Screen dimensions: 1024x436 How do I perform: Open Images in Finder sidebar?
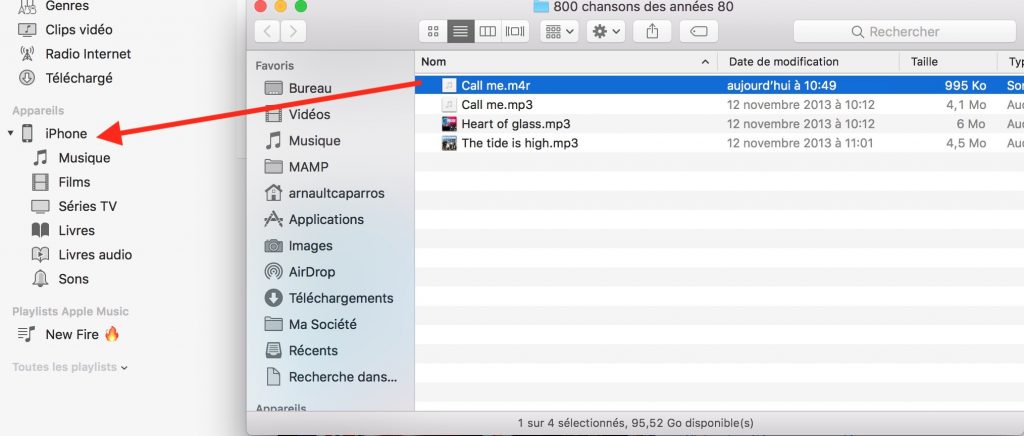(x=311, y=245)
